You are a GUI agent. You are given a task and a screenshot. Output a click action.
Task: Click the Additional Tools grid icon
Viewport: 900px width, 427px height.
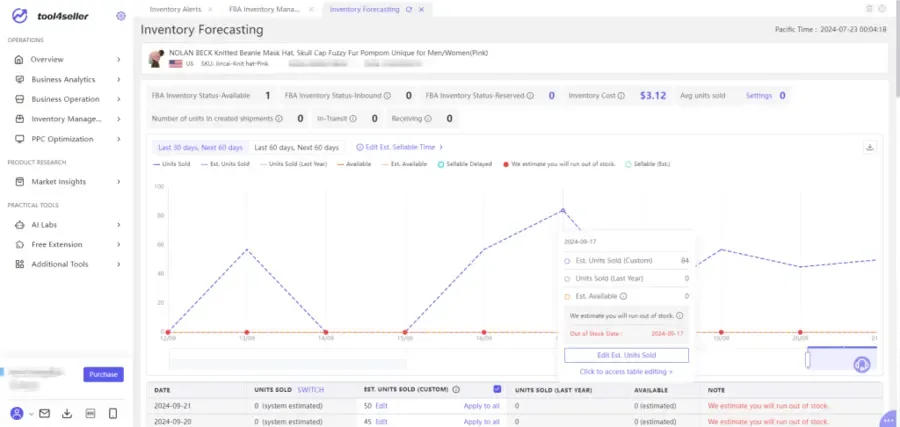(20, 264)
